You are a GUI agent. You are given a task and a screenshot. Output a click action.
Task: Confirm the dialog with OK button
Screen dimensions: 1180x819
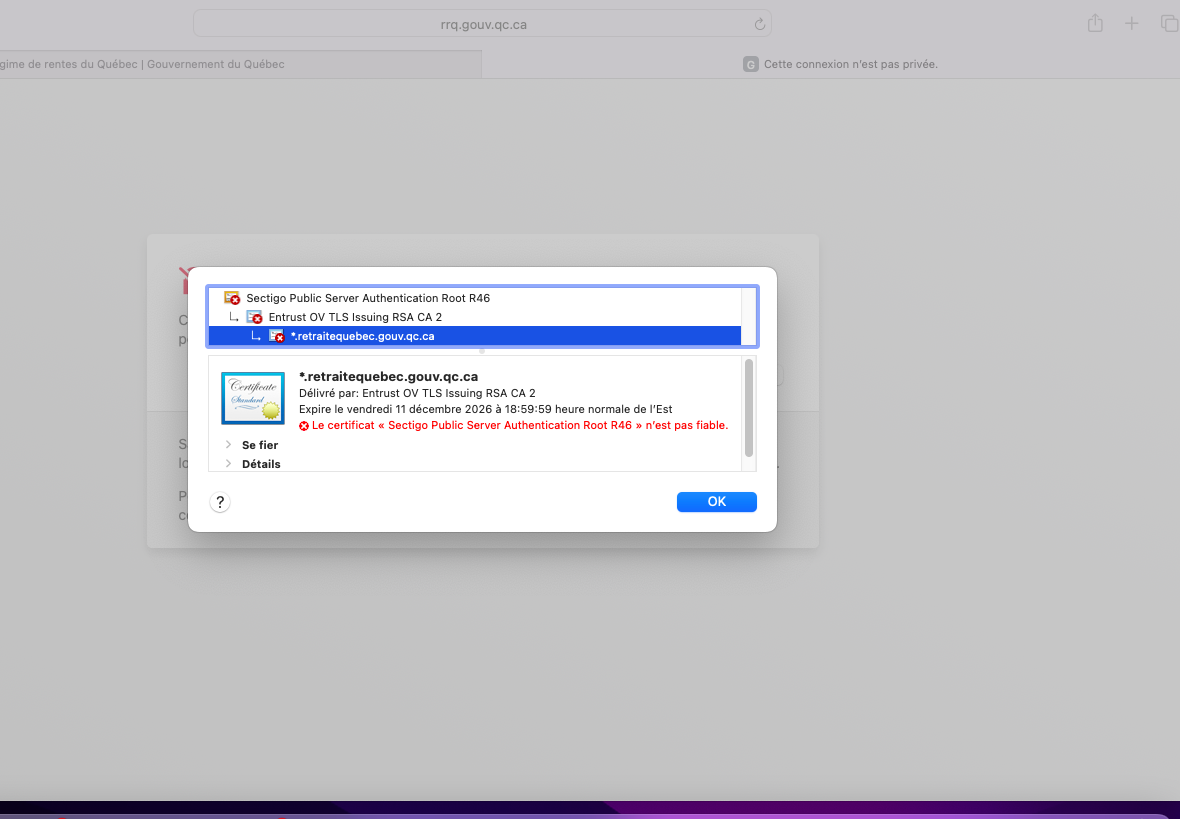pos(716,501)
